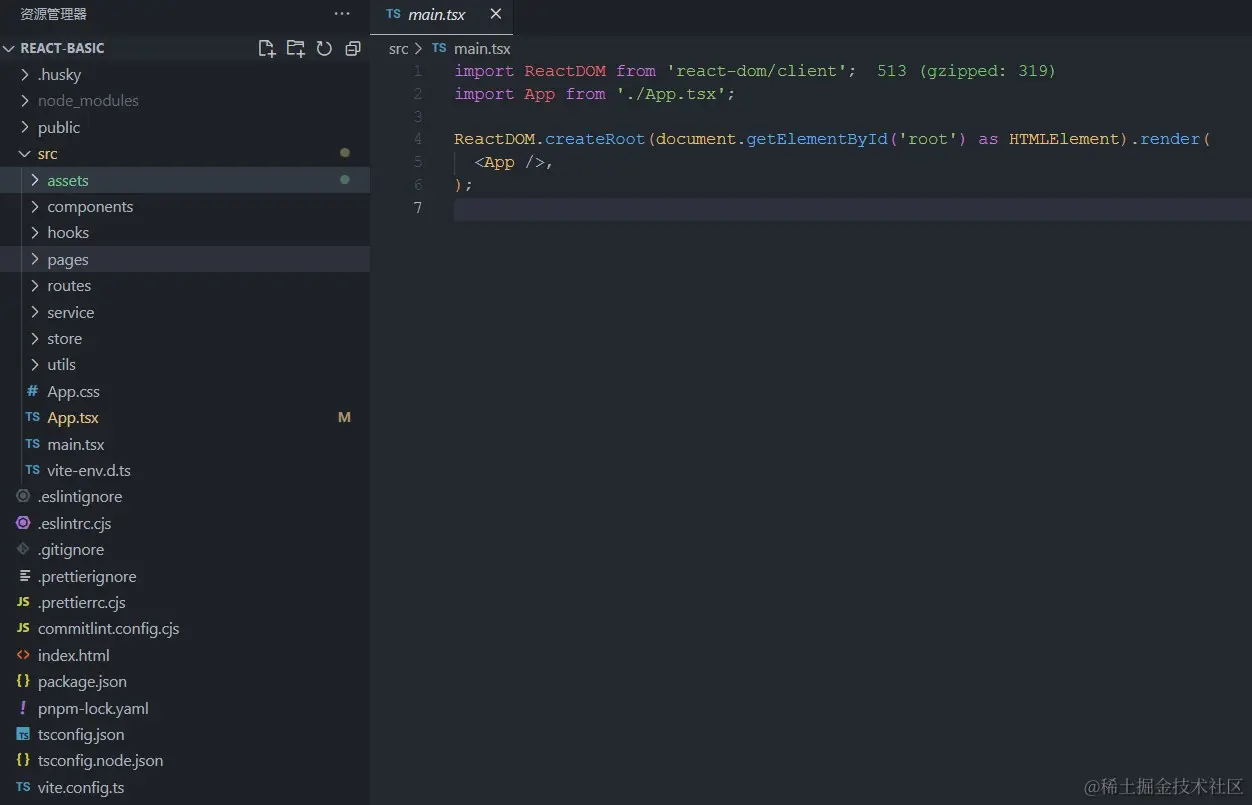Refresh the explorer with the refresh icon
The width and height of the screenshot is (1252, 805).
[324, 48]
